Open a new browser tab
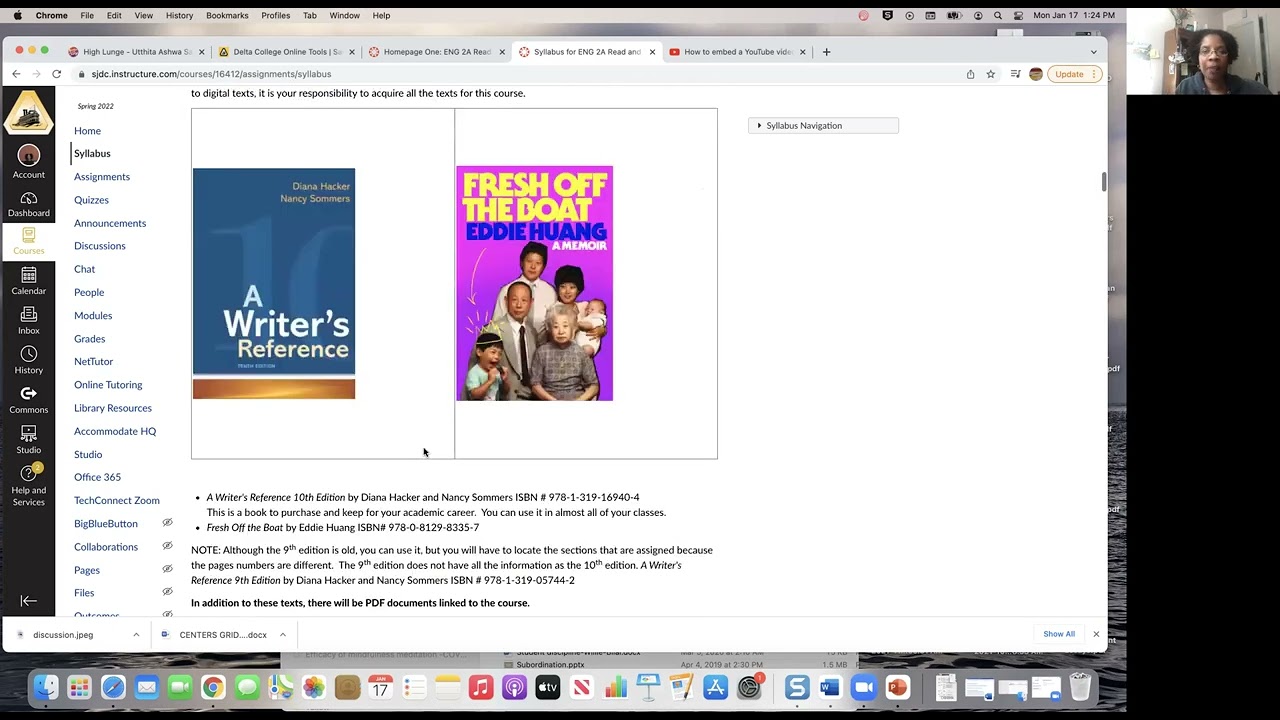The height and width of the screenshot is (720, 1280). [x=826, y=52]
